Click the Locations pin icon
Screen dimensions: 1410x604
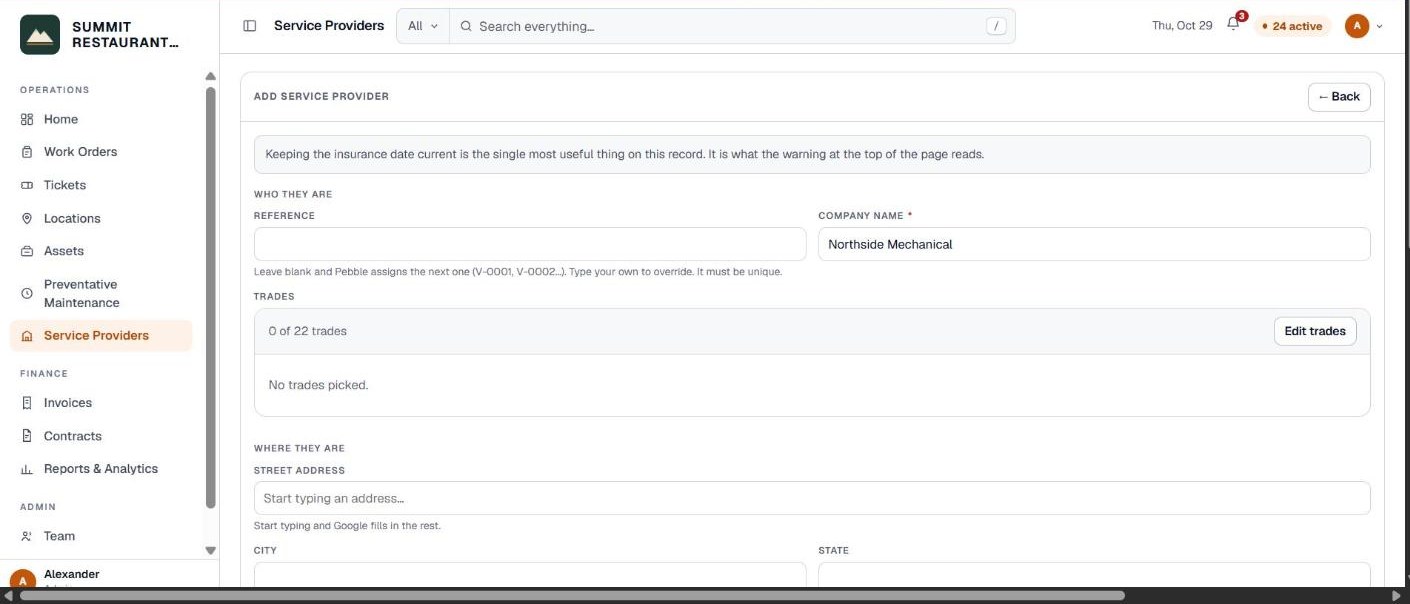click(x=27, y=218)
